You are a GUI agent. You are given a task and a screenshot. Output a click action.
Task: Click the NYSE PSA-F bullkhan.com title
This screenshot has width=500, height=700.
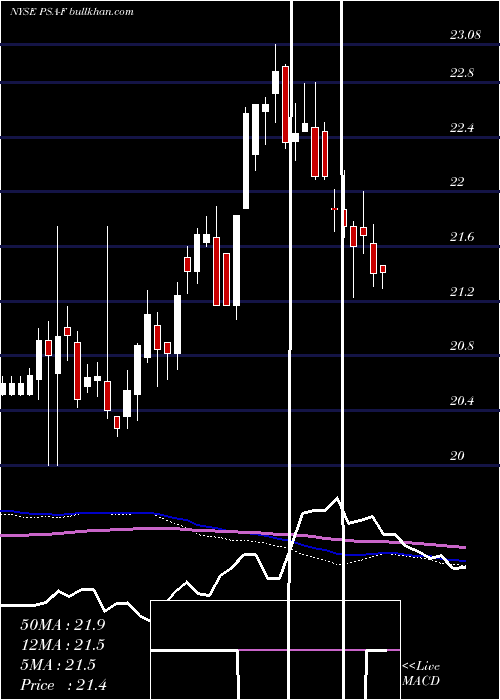pos(72,12)
